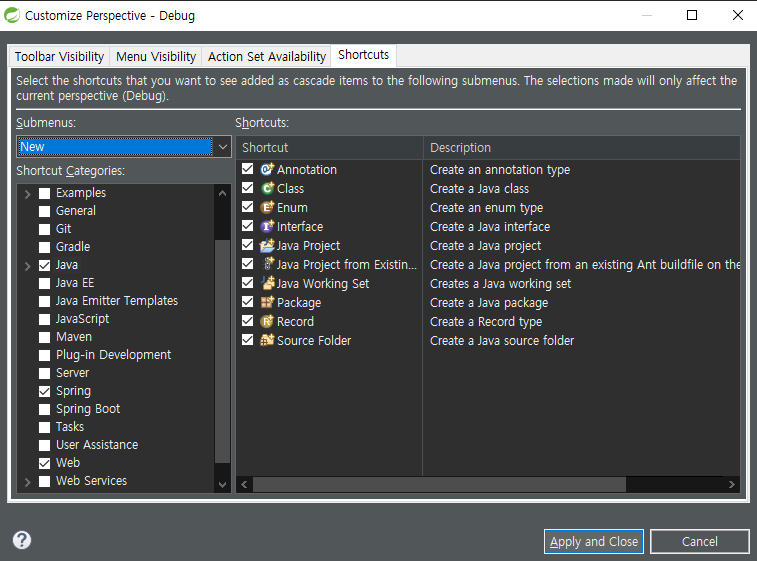This screenshot has width=757, height=561.
Task: Click the Shortcut column header
Action: [330, 148]
